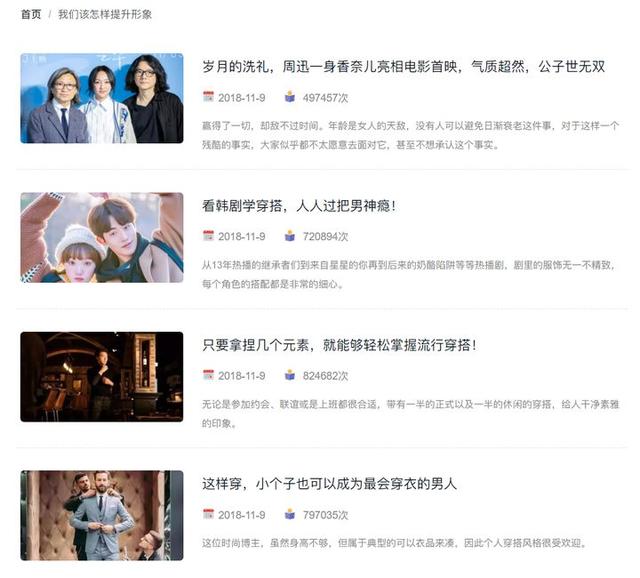This screenshot has width=640, height=578.
Task: Open the 只要拿捏几个元素 article title
Action: [339, 345]
